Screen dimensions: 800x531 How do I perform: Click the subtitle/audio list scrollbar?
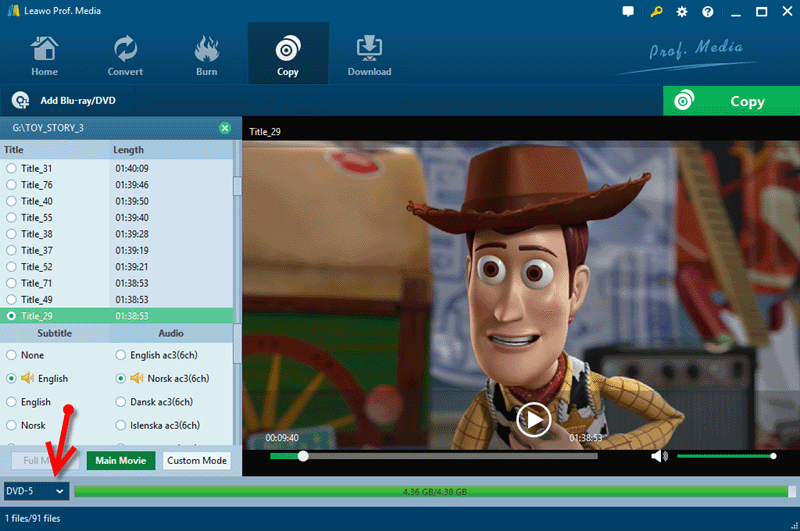click(237, 344)
